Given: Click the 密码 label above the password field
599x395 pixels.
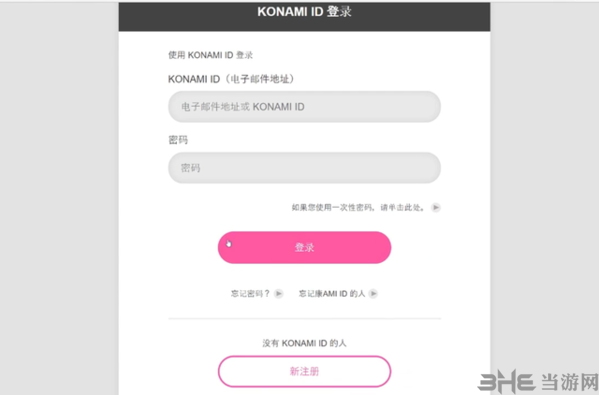Looking at the screenshot, I should 178,140.
